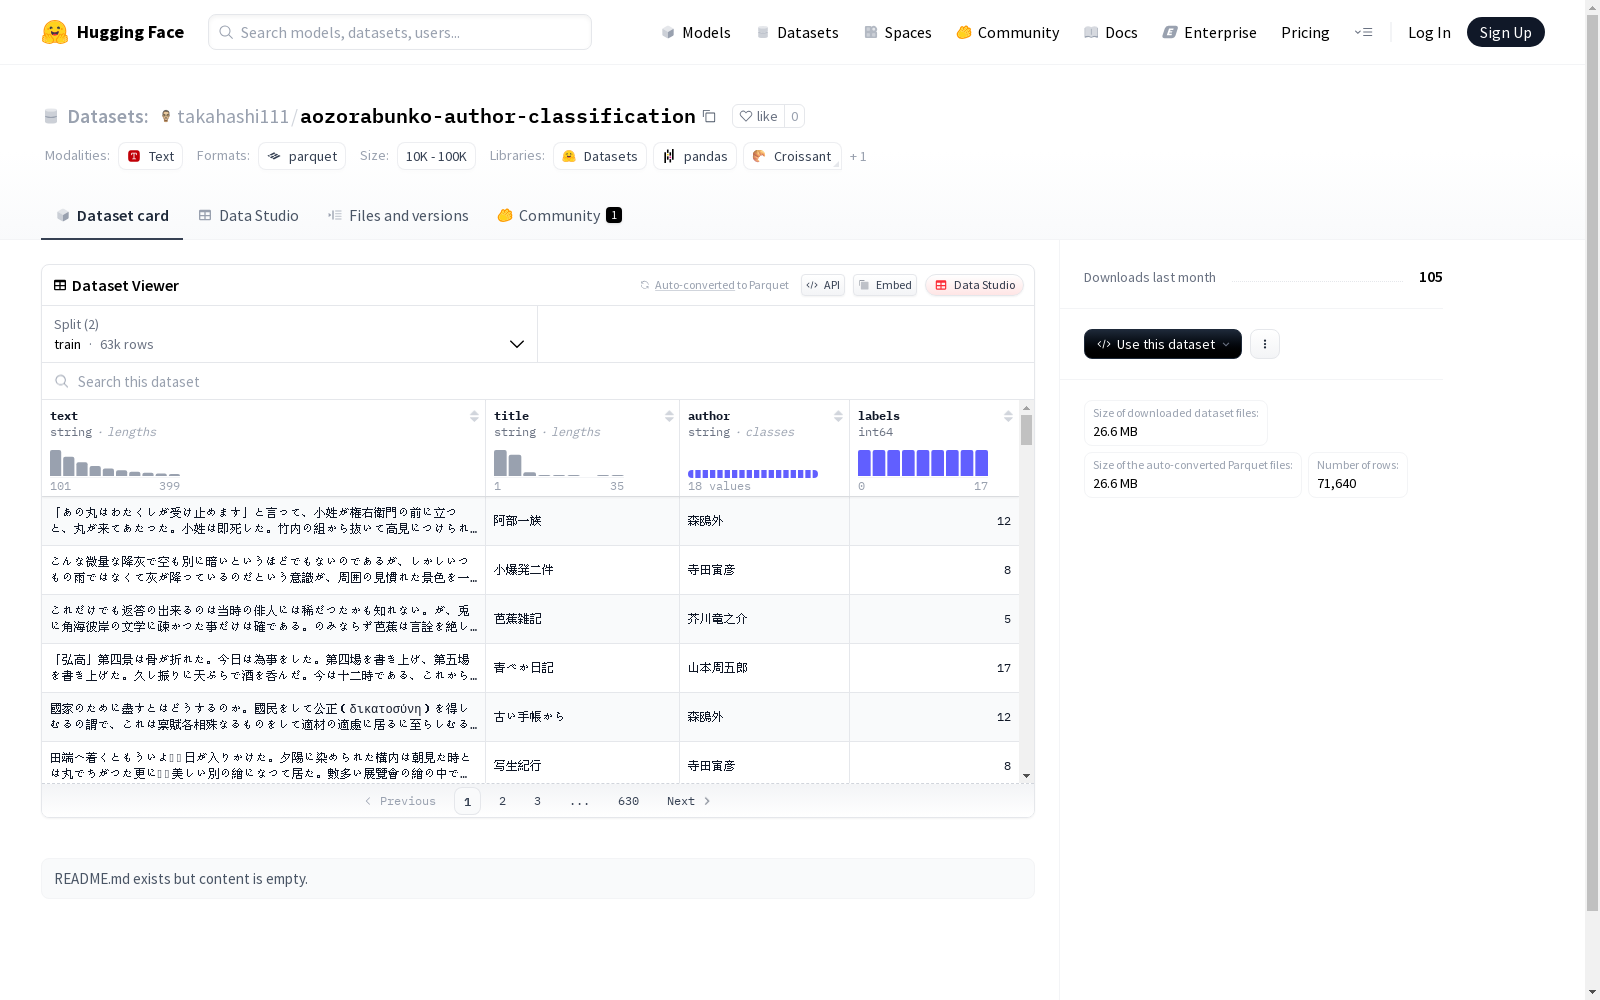This screenshot has height=1000, width=1600.
Task: Click the Datasets stack icon beside the heading
Action: click(51, 116)
